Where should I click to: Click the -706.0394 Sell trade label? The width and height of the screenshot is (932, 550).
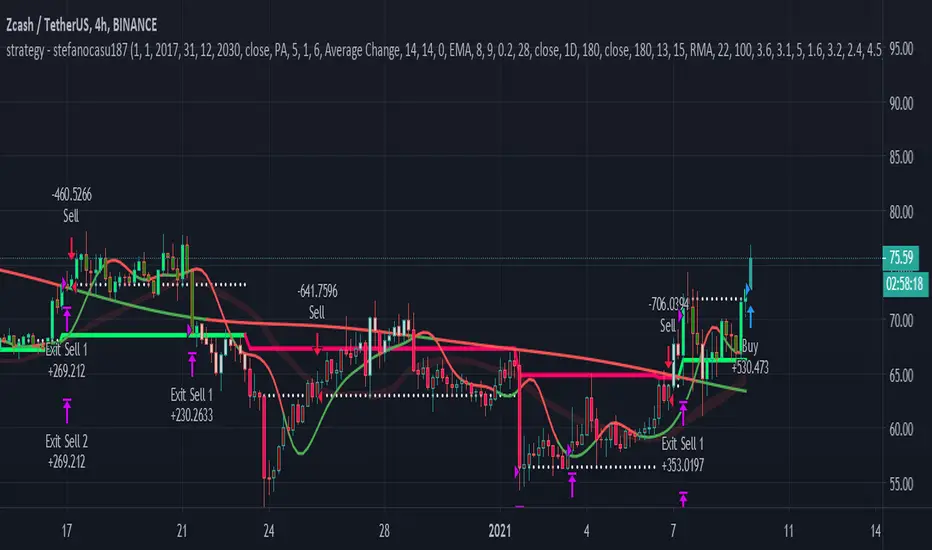(x=668, y=315)
